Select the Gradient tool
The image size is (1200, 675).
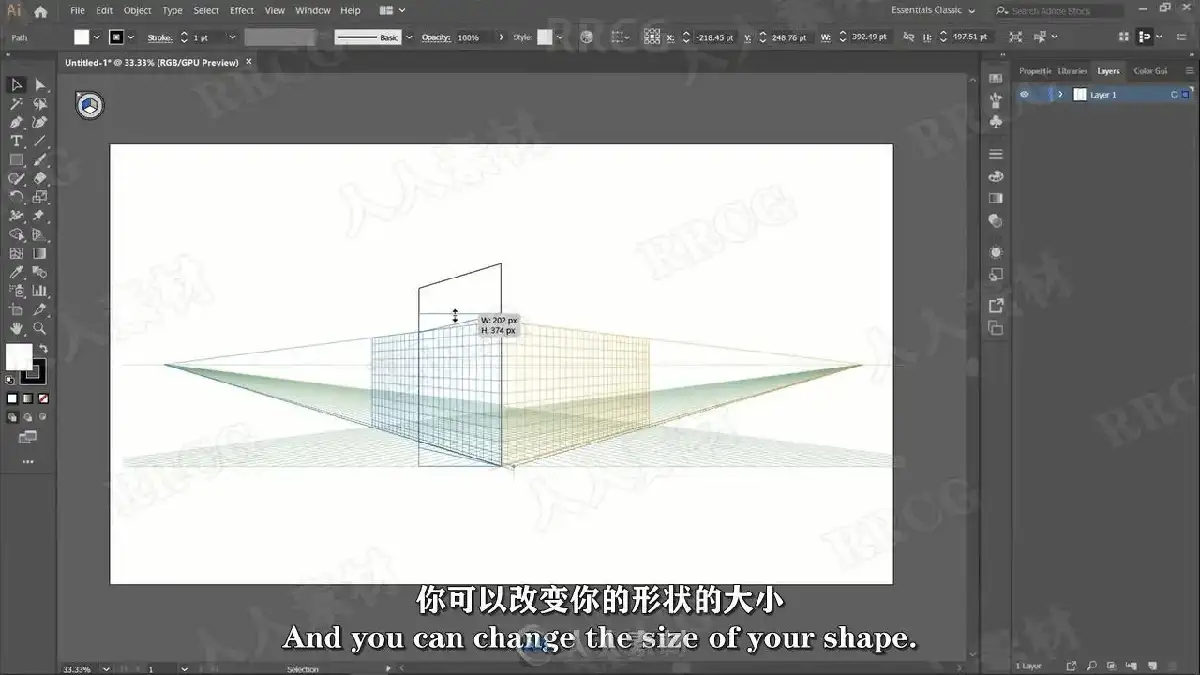coord(40,253)
